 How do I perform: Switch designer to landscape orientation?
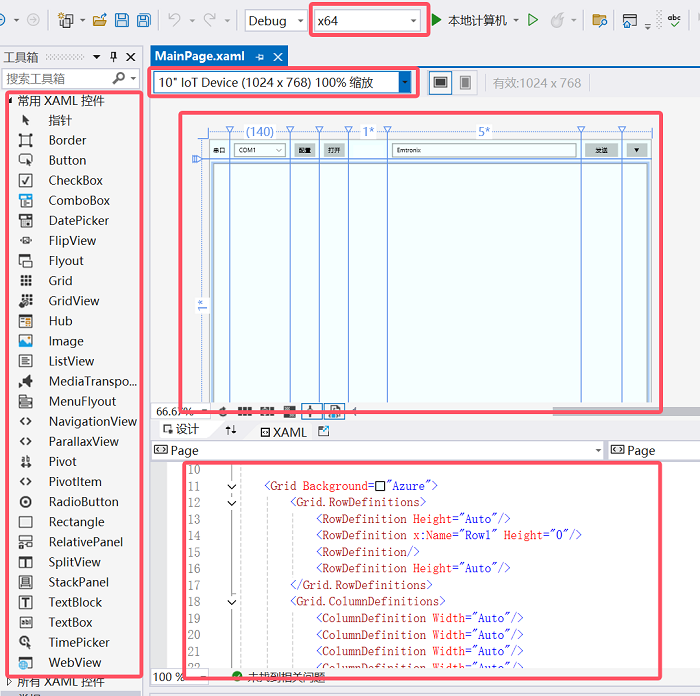tap(440, 83)
